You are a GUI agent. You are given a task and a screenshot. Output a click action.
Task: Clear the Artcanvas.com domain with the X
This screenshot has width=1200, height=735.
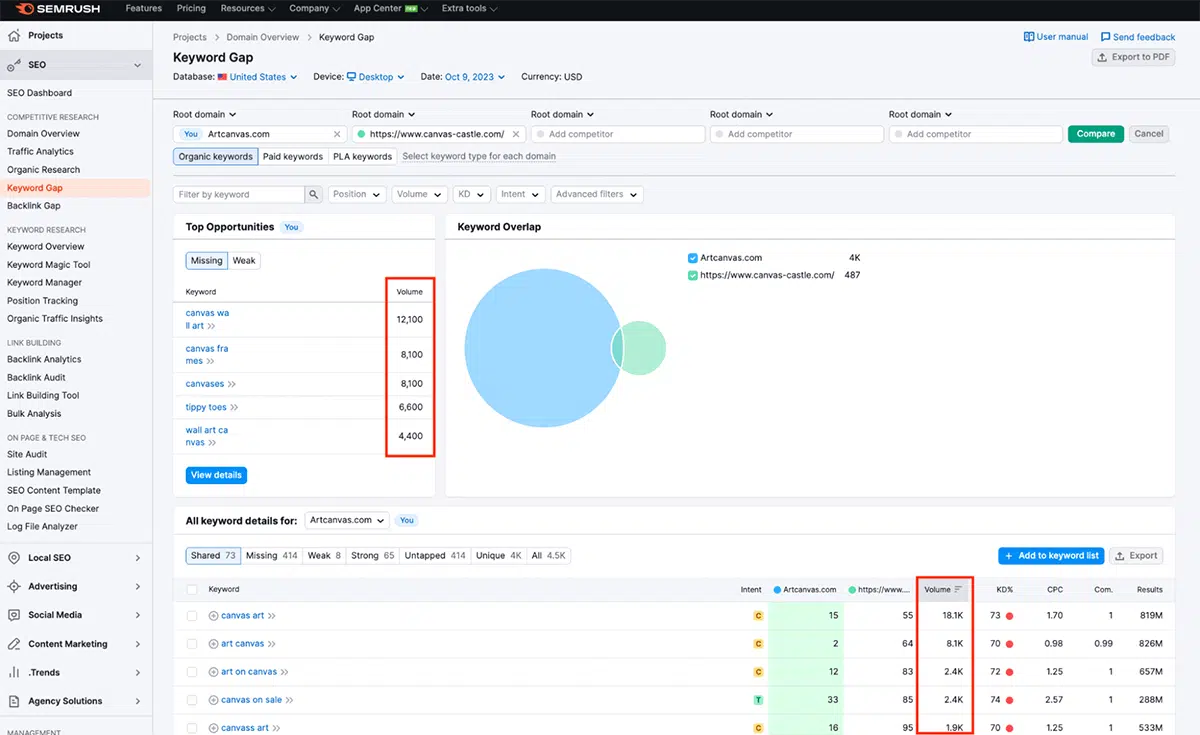pyautogui.click(x=337, y=134)
